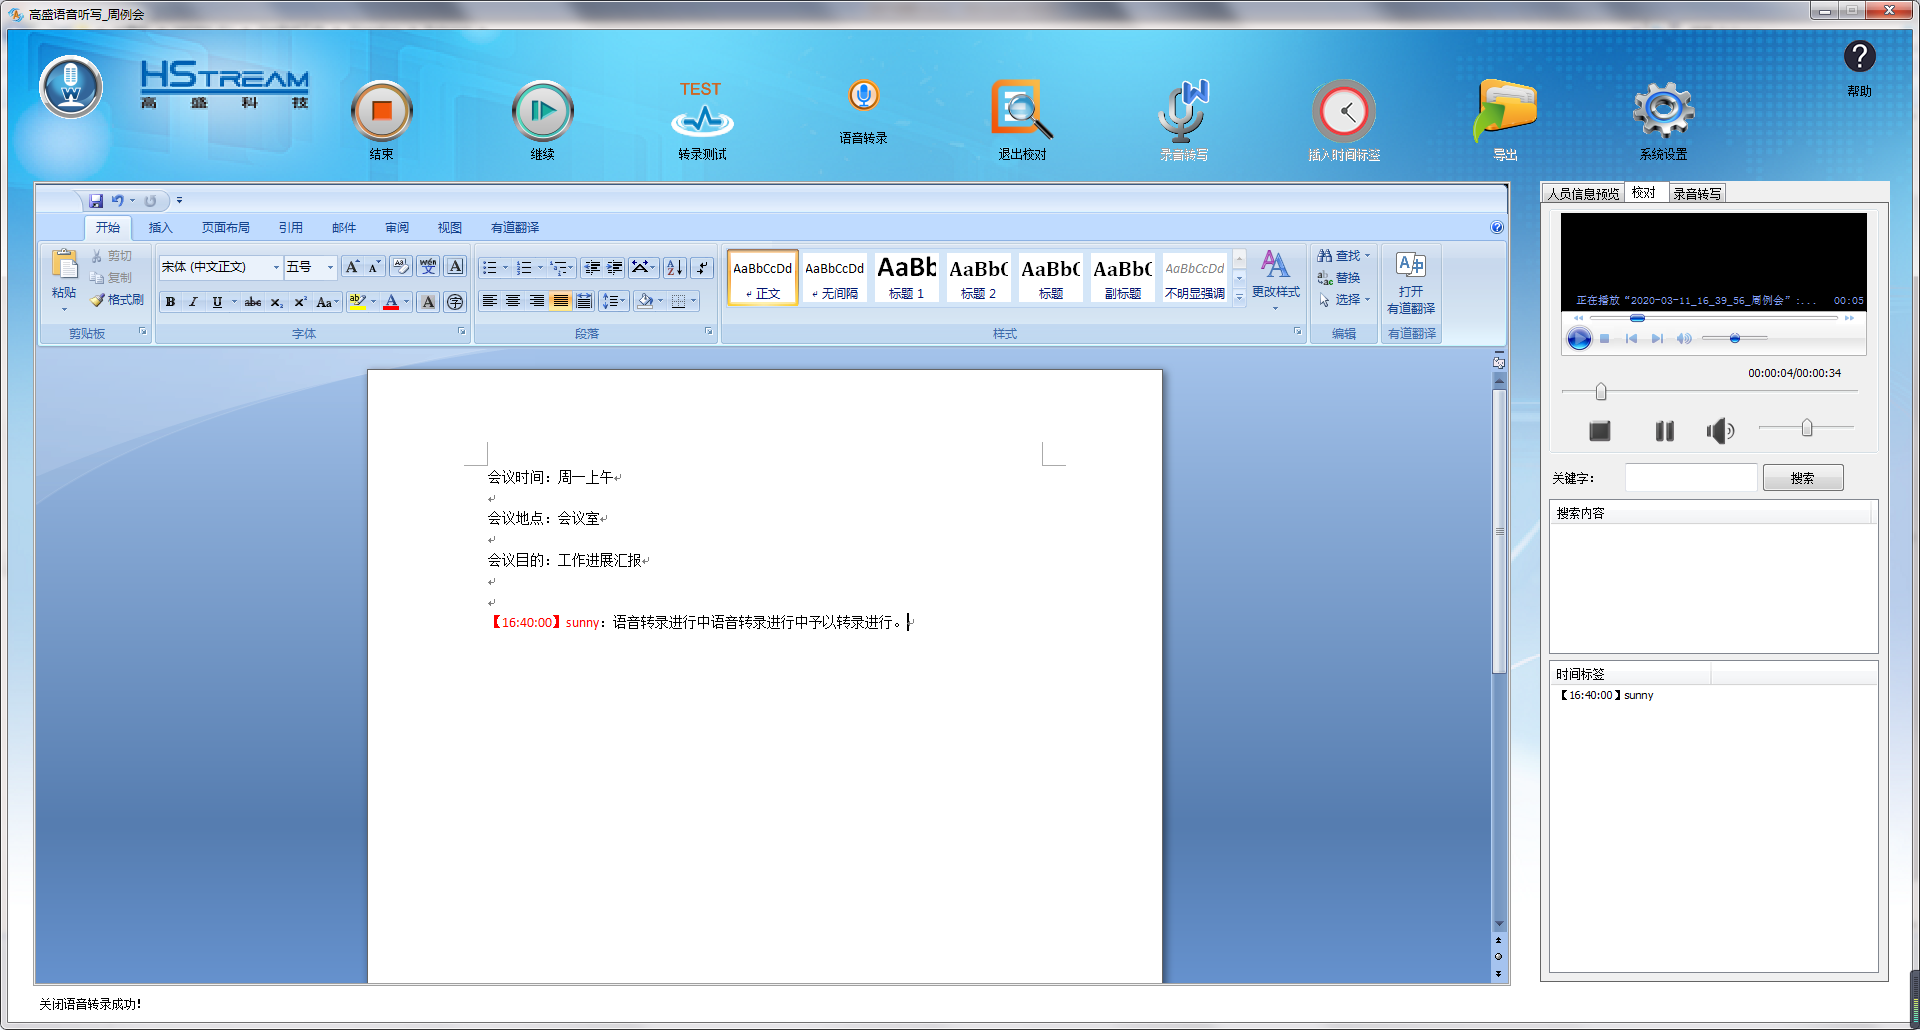Click the large black stop button below player

[x=1600, y=431]
